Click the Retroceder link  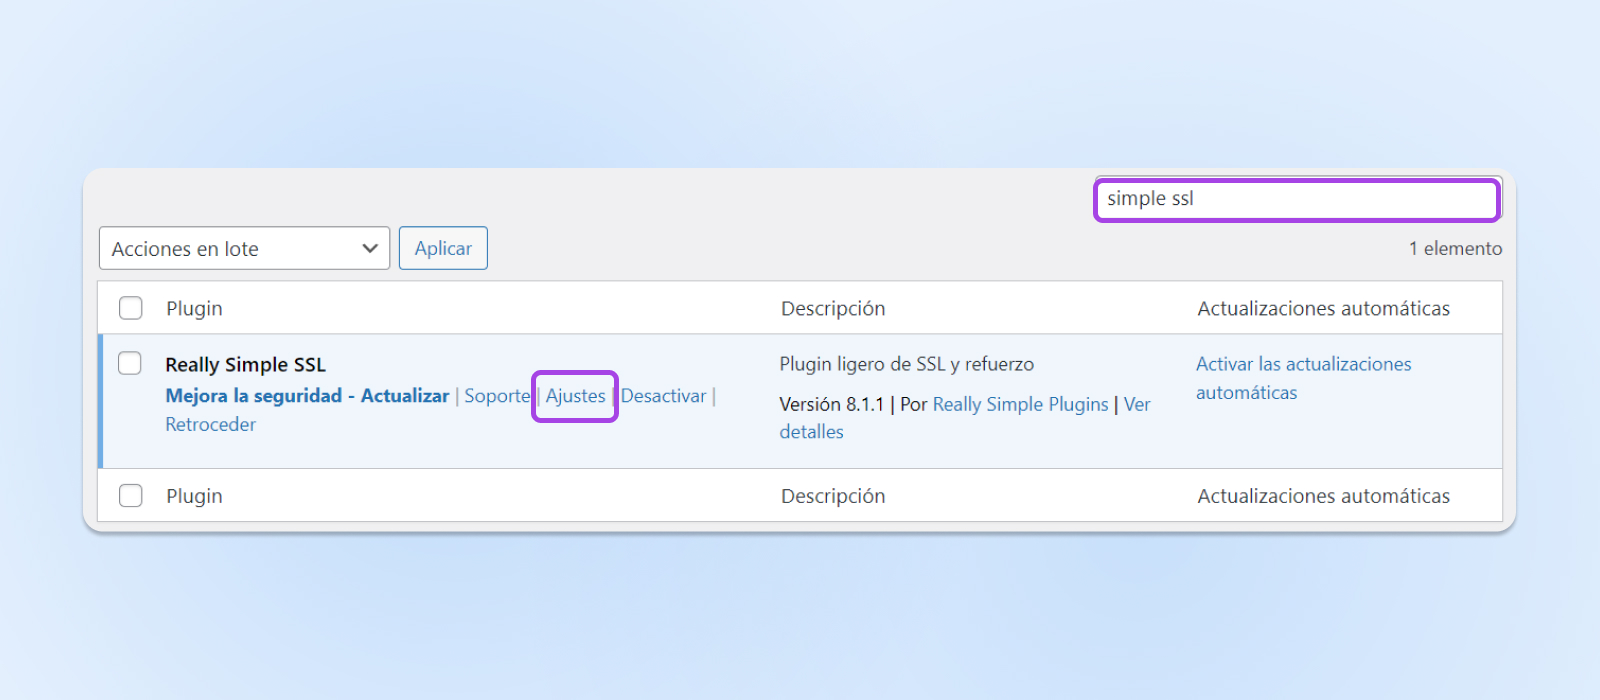210,424
